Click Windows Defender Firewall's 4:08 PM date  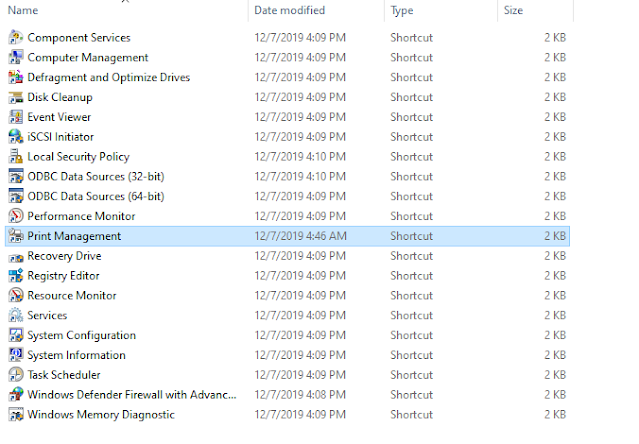click(x=300, y=395)
